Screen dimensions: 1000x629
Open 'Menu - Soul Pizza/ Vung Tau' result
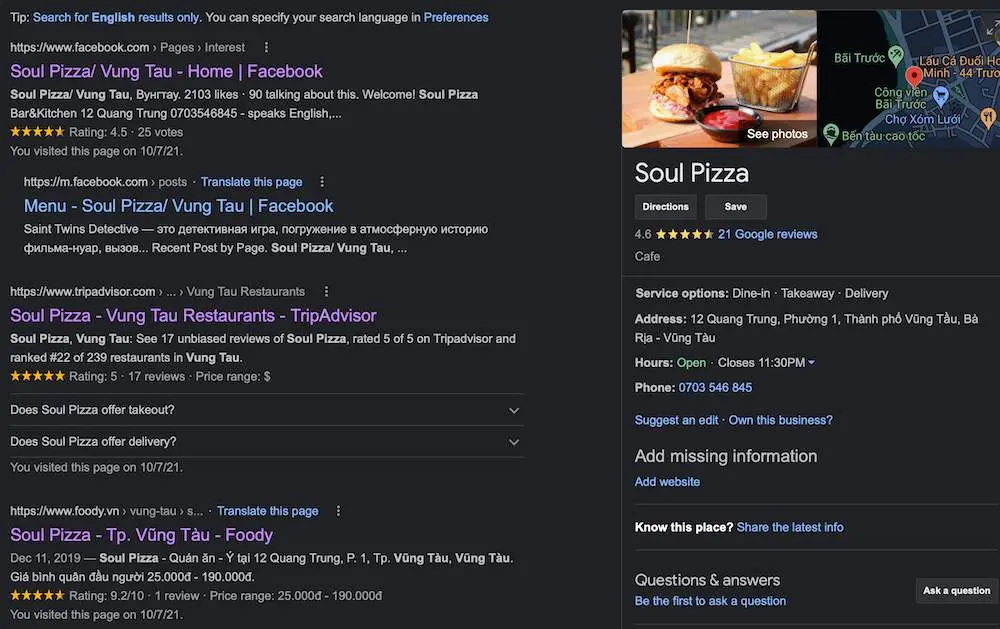(179, 206)
